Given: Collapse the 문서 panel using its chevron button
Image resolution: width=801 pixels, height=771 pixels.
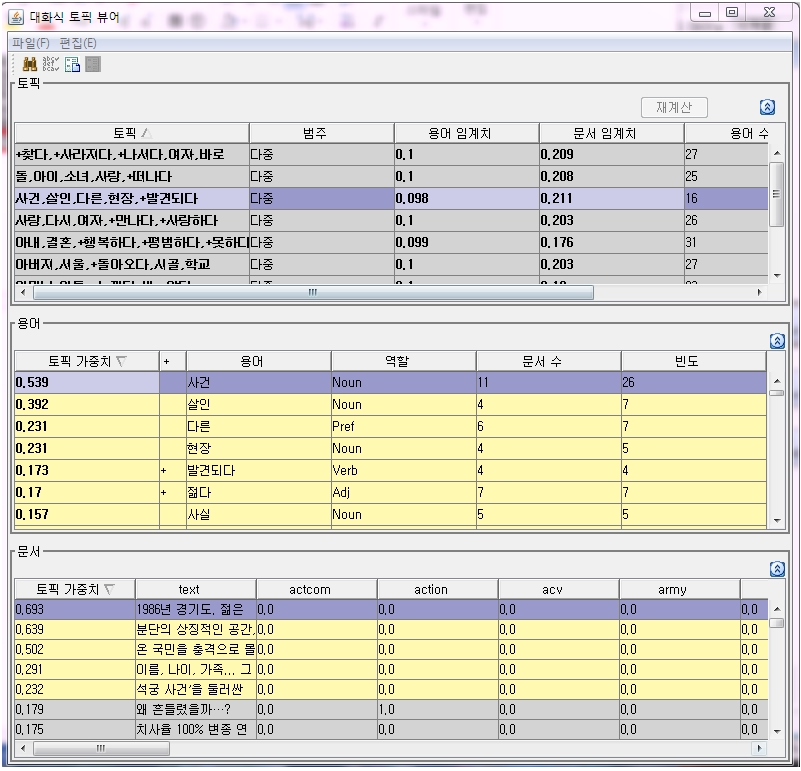Looking at the screenshot, I should pyautogui.click(x=776, y=569).
